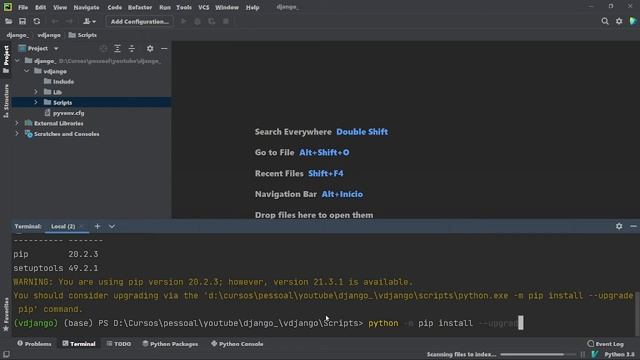Image resolution: width=640 pixels, height=360 pixels.
Task: Expand Scratches and Consoles node
Action: click(x=17, y=133)
